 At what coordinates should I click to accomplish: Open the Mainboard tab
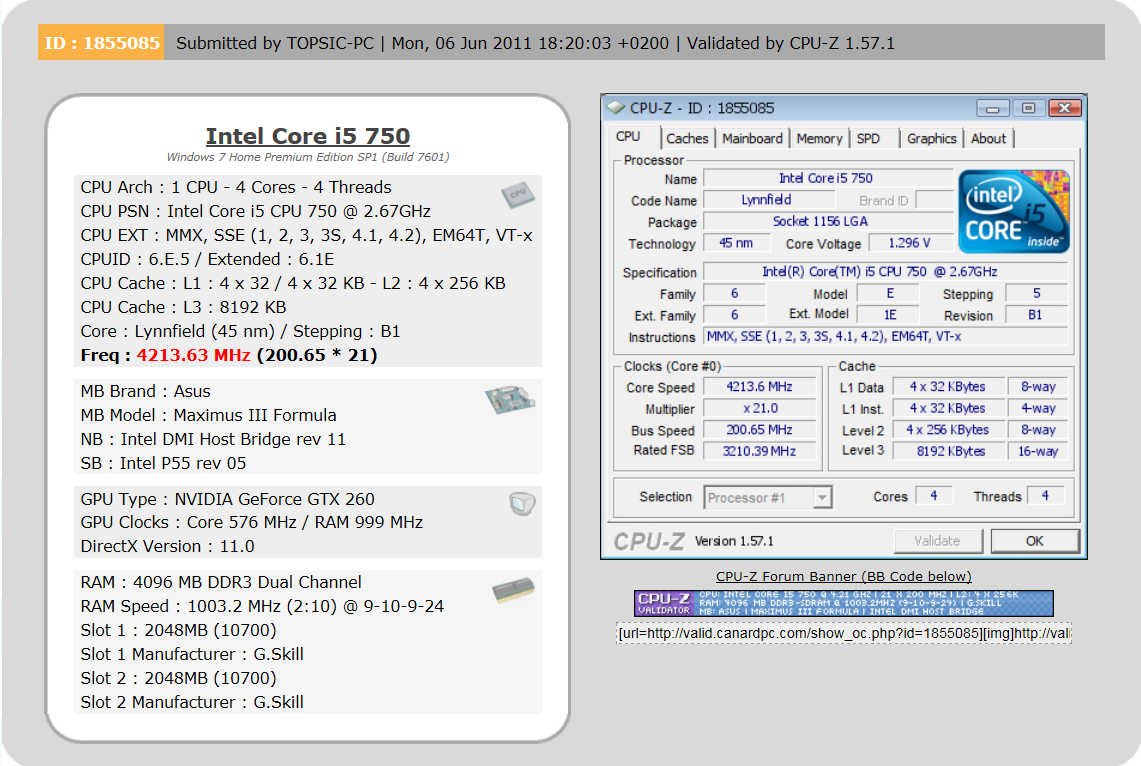[752, 139]
